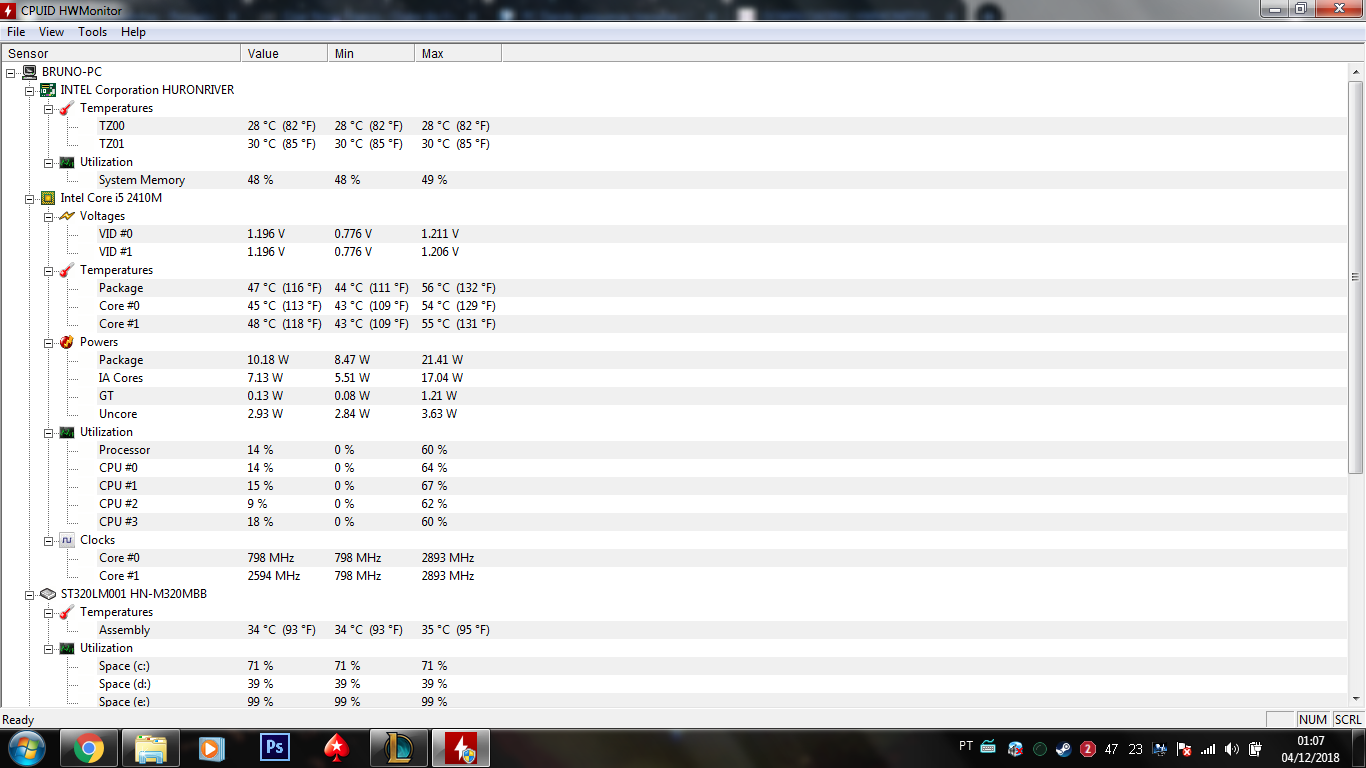Click the NUM status bar indicator
1366x768 pixels.
tap(1312, 720)
